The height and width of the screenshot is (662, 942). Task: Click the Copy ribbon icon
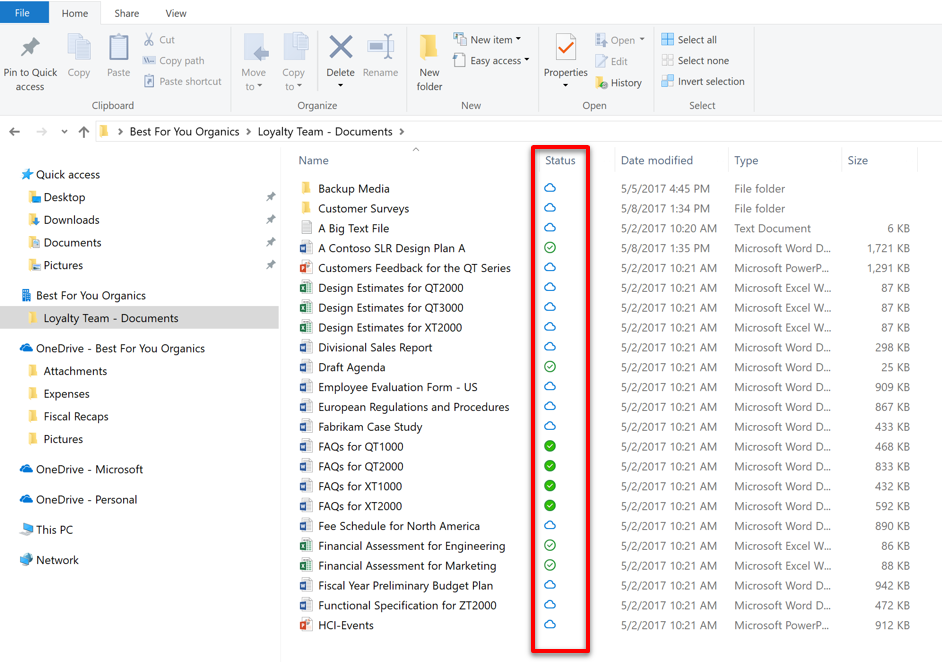click(x=79, y=48)
